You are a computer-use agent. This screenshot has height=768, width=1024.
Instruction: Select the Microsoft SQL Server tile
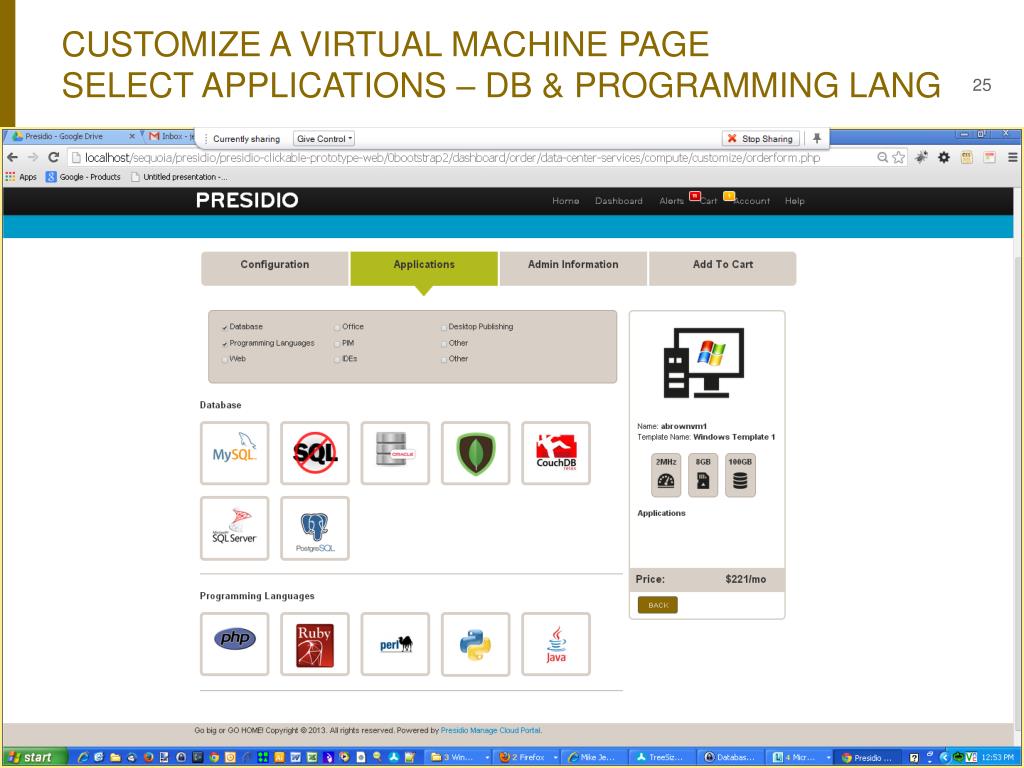(x=234, y=528)
